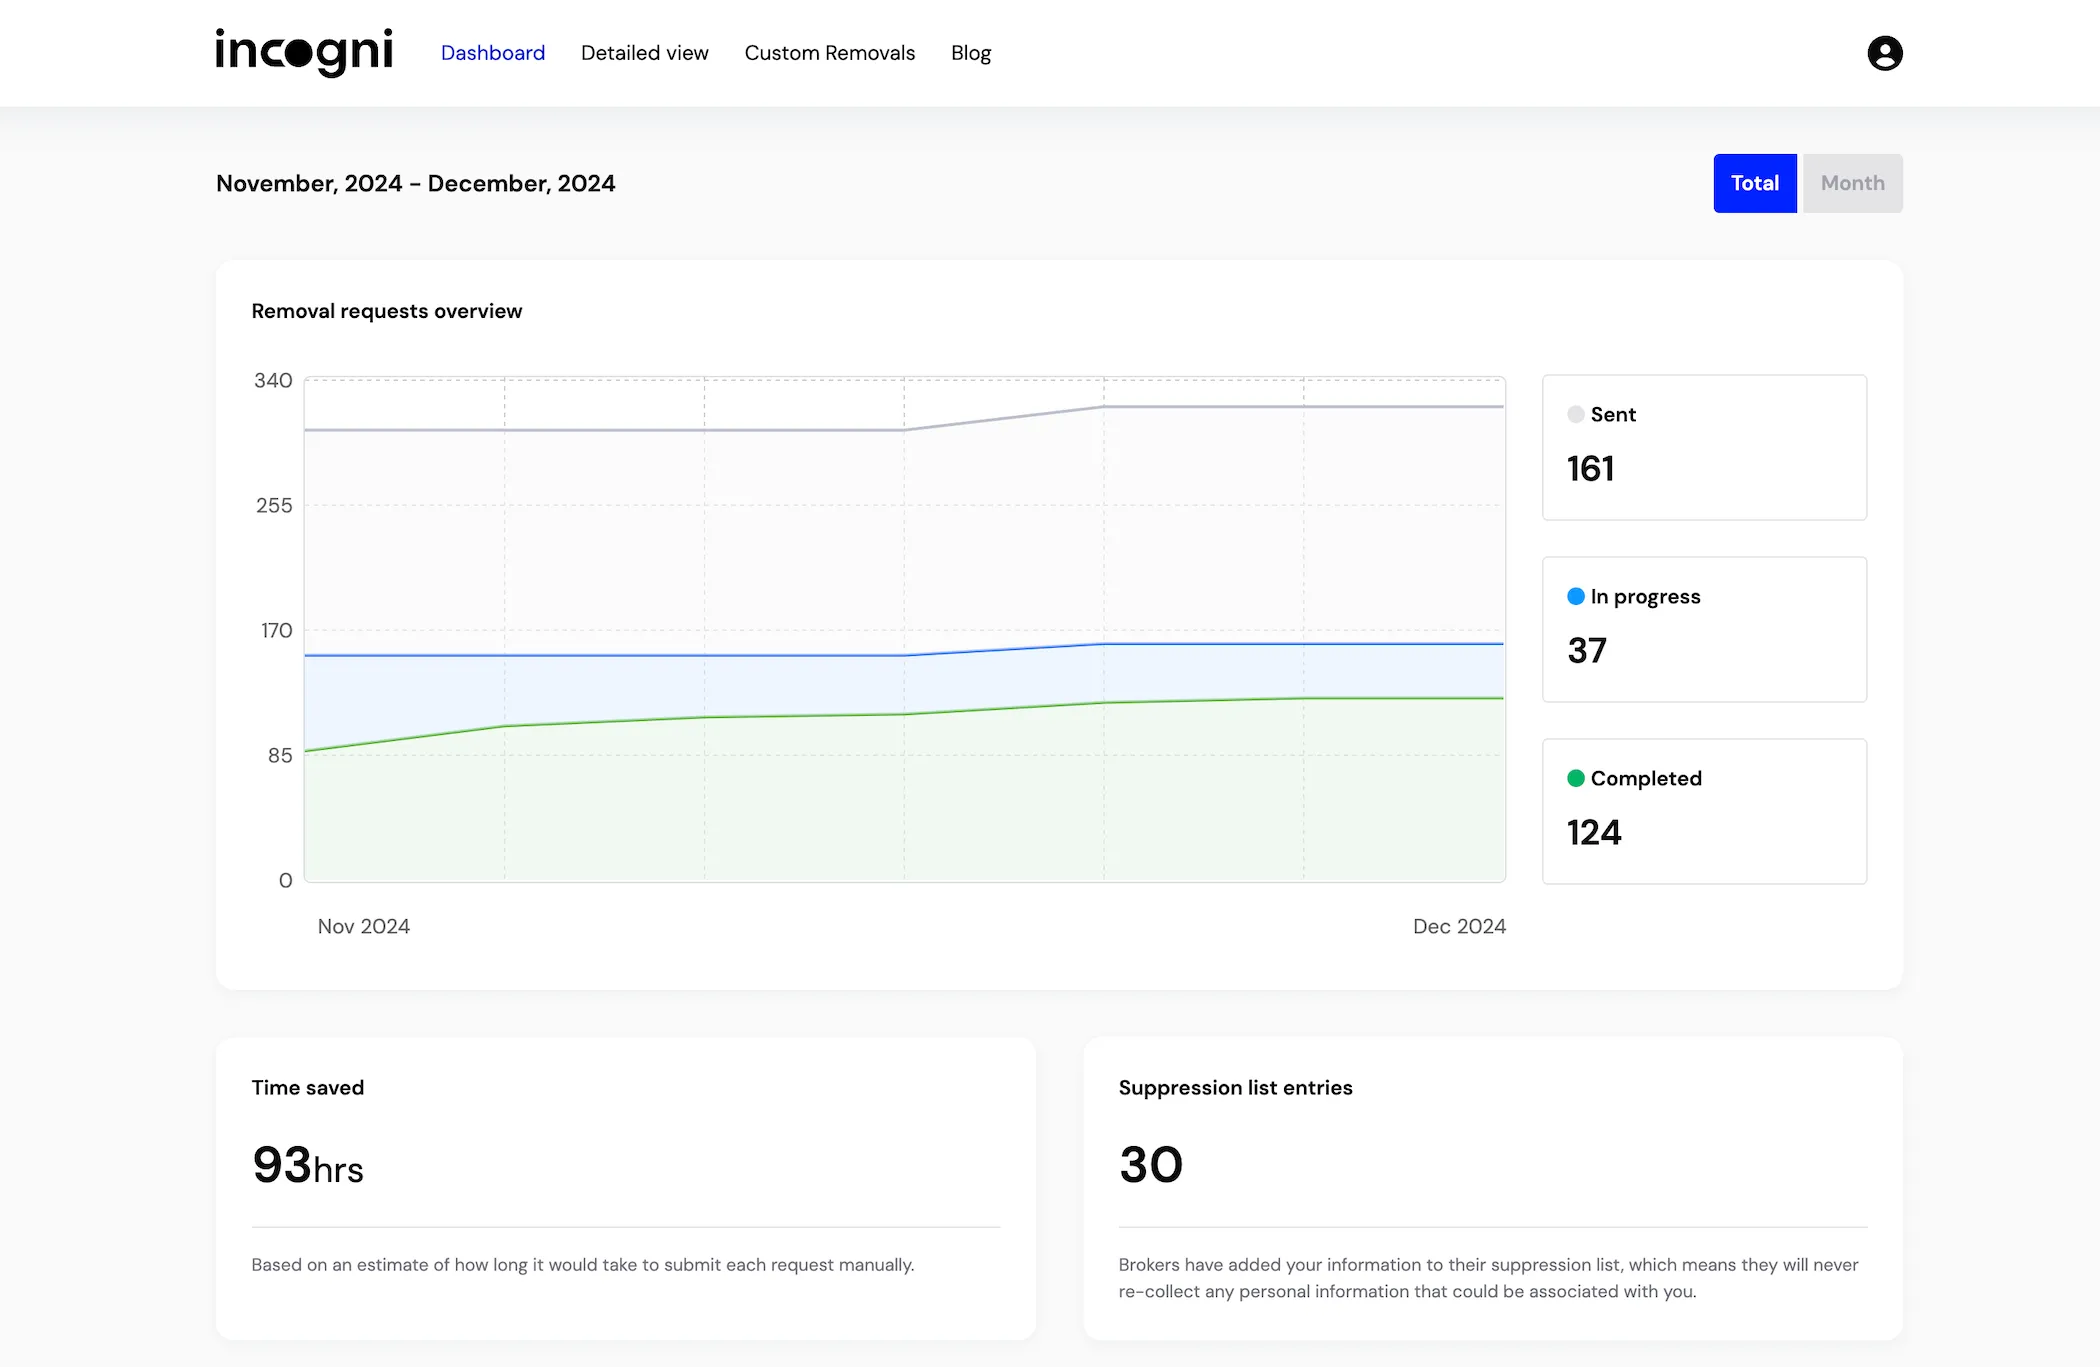
Task: Go to Detailed view
Action: (645, 53)
